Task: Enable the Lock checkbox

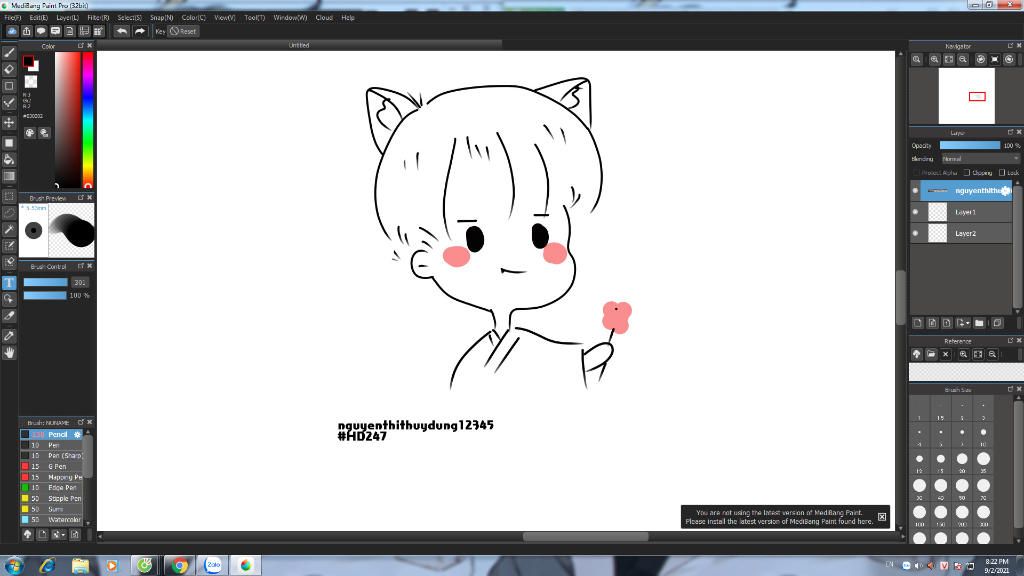Action: [1002, 172]
